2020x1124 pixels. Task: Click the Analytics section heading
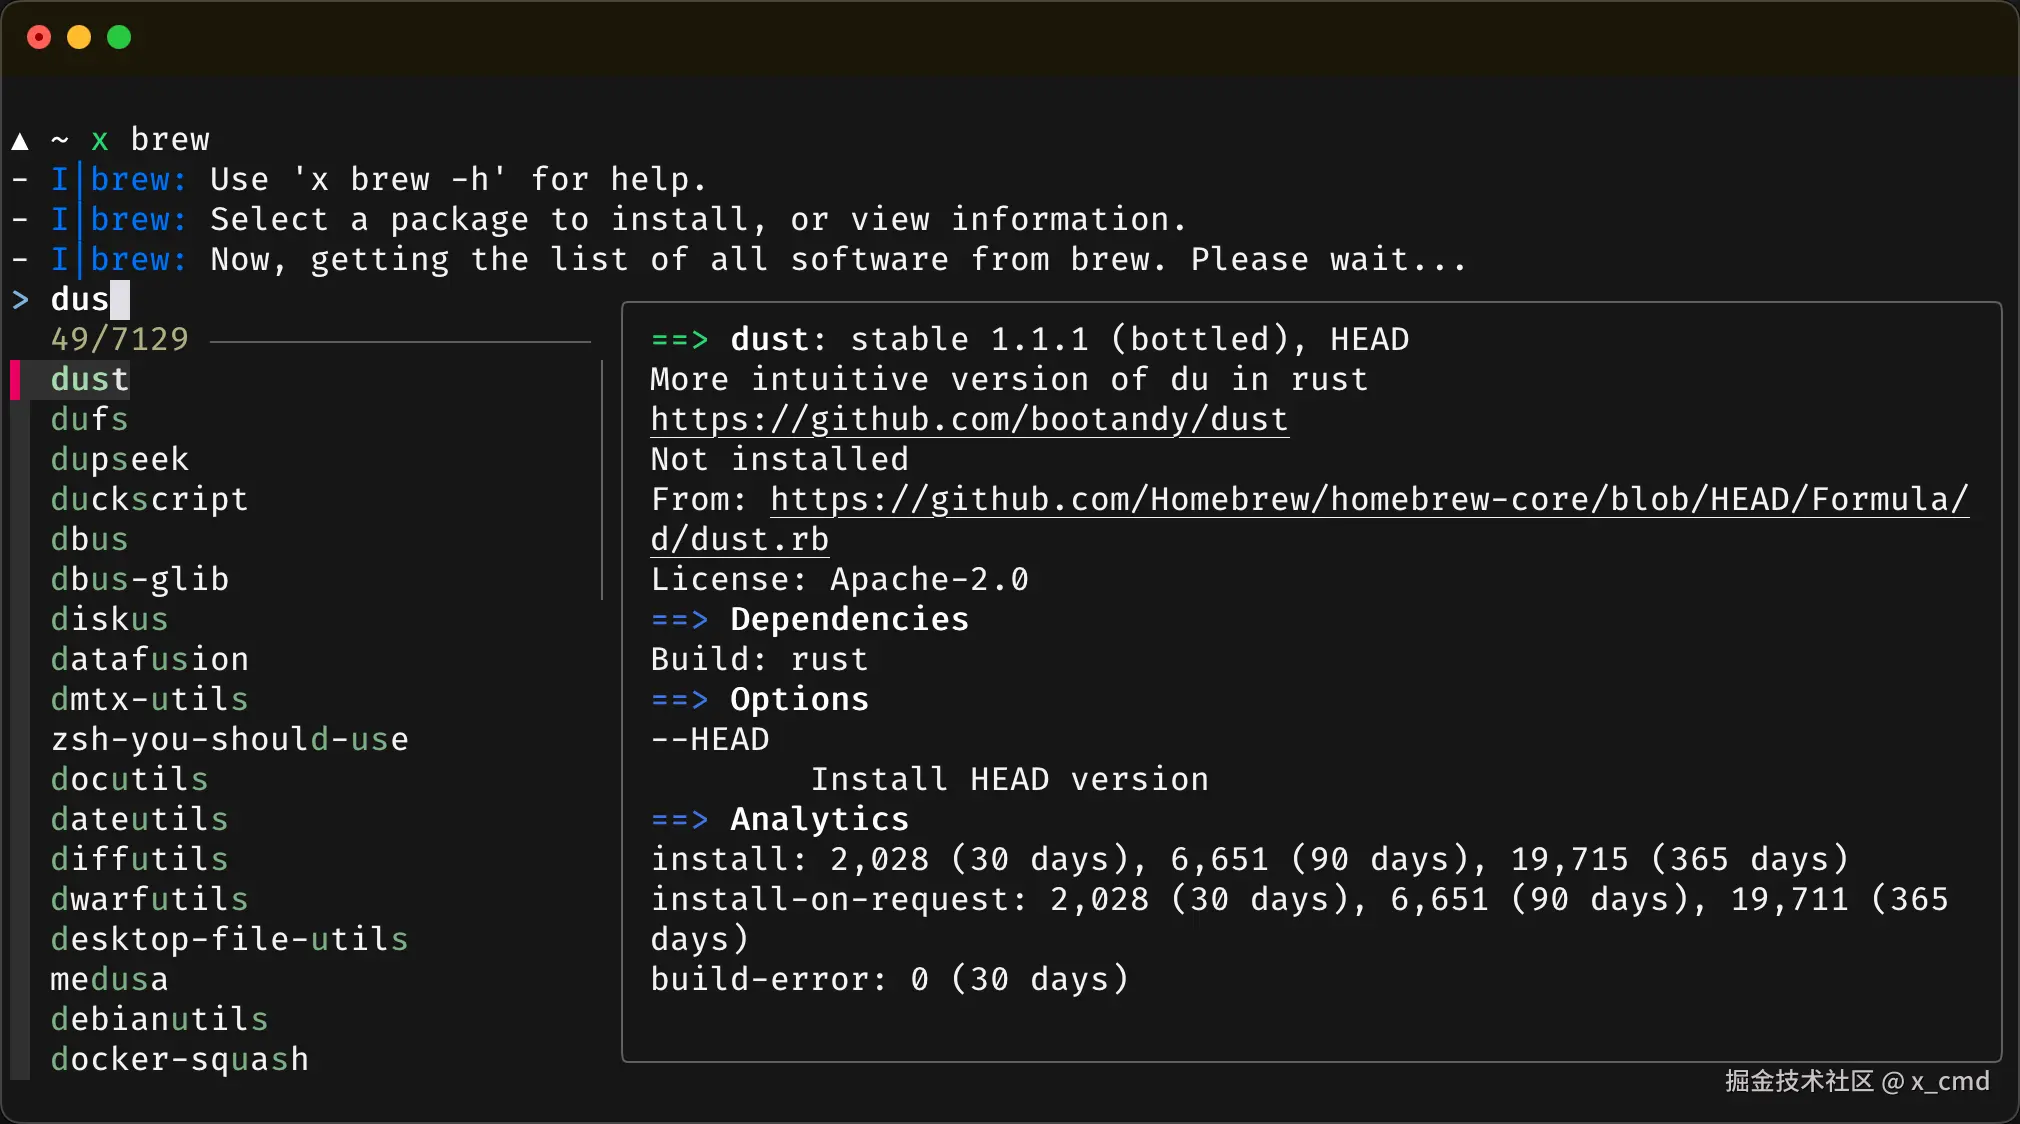click(x=820, y=820)
